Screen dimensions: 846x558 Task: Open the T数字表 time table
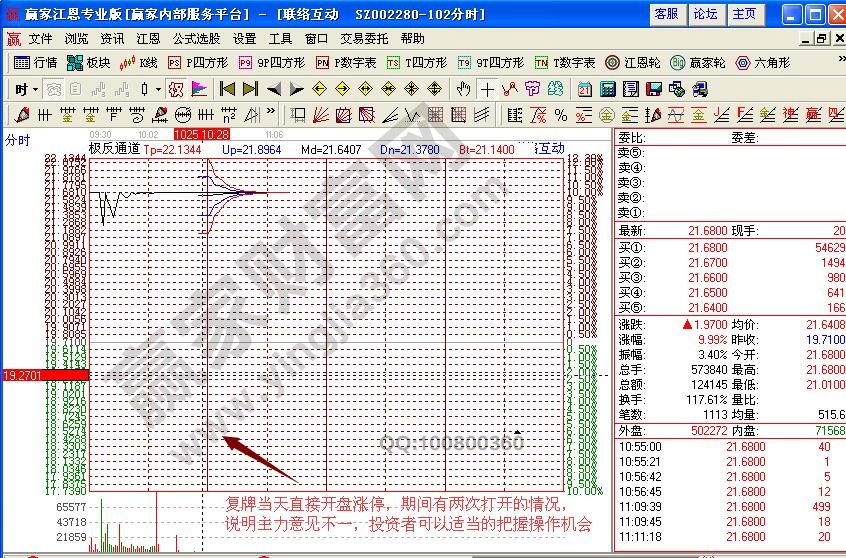(x=565, y=63)
